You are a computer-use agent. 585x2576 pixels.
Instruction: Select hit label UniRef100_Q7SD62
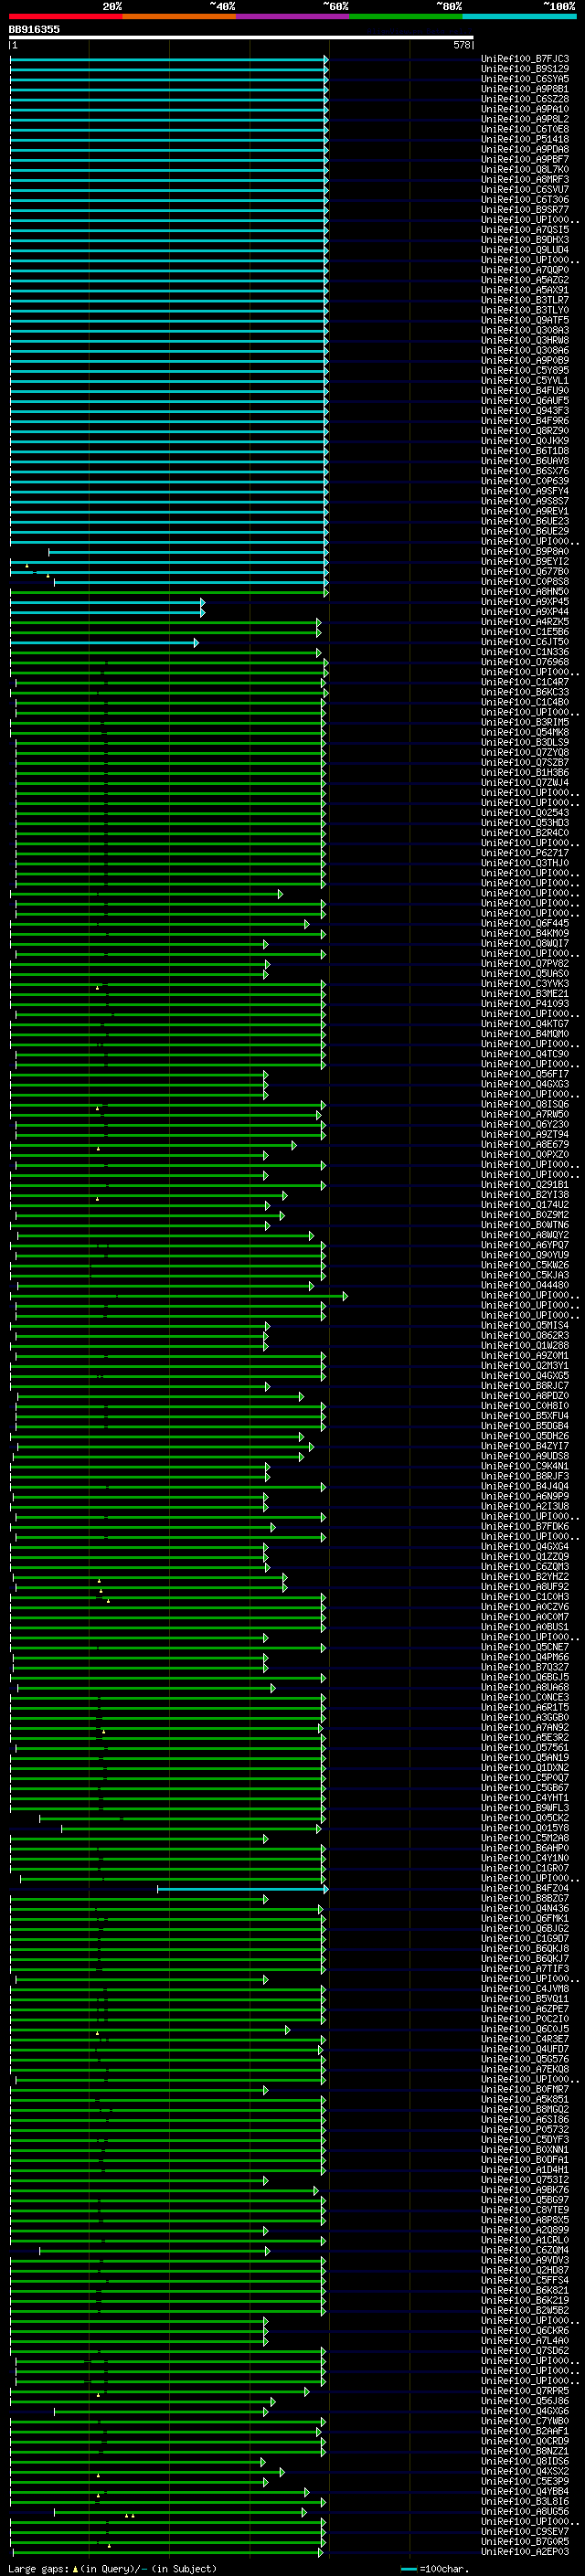click(x=524, y=2350)
